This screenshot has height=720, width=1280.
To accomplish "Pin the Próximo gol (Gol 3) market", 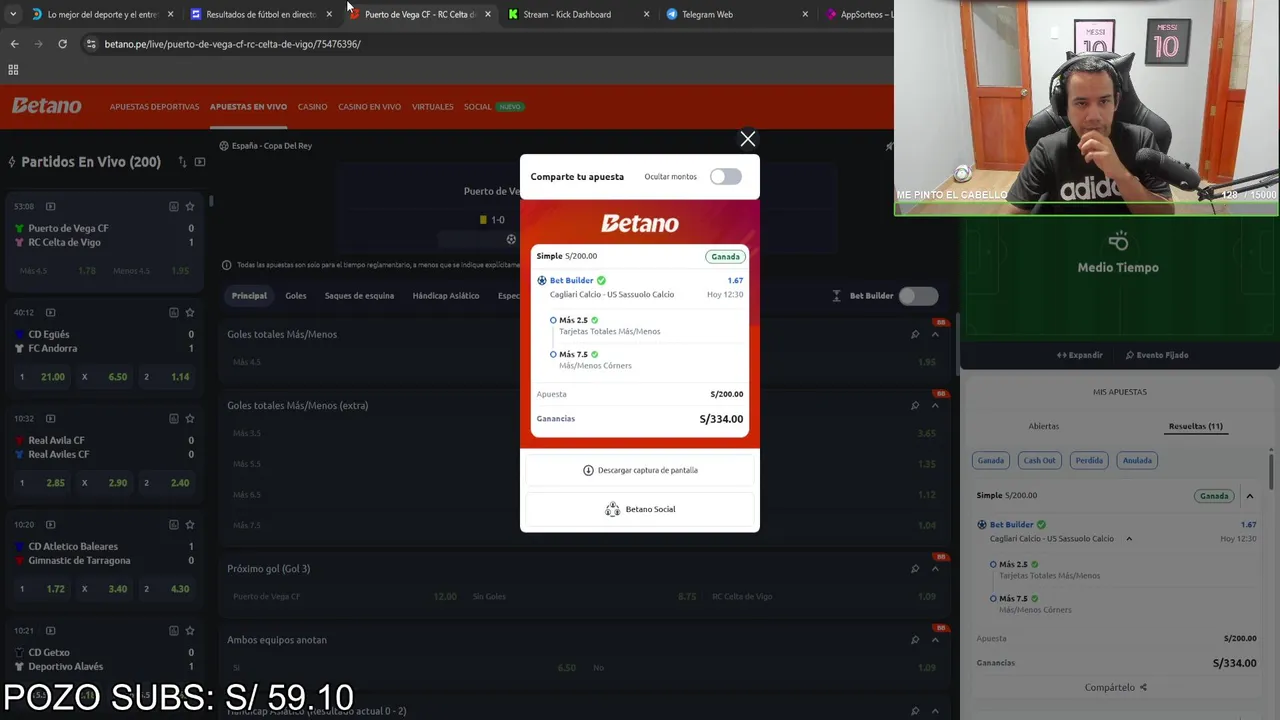I will pos(915,569).
